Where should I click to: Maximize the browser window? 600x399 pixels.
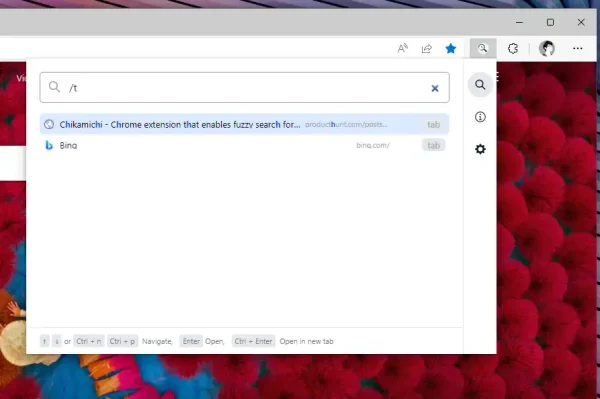[550, 22]
